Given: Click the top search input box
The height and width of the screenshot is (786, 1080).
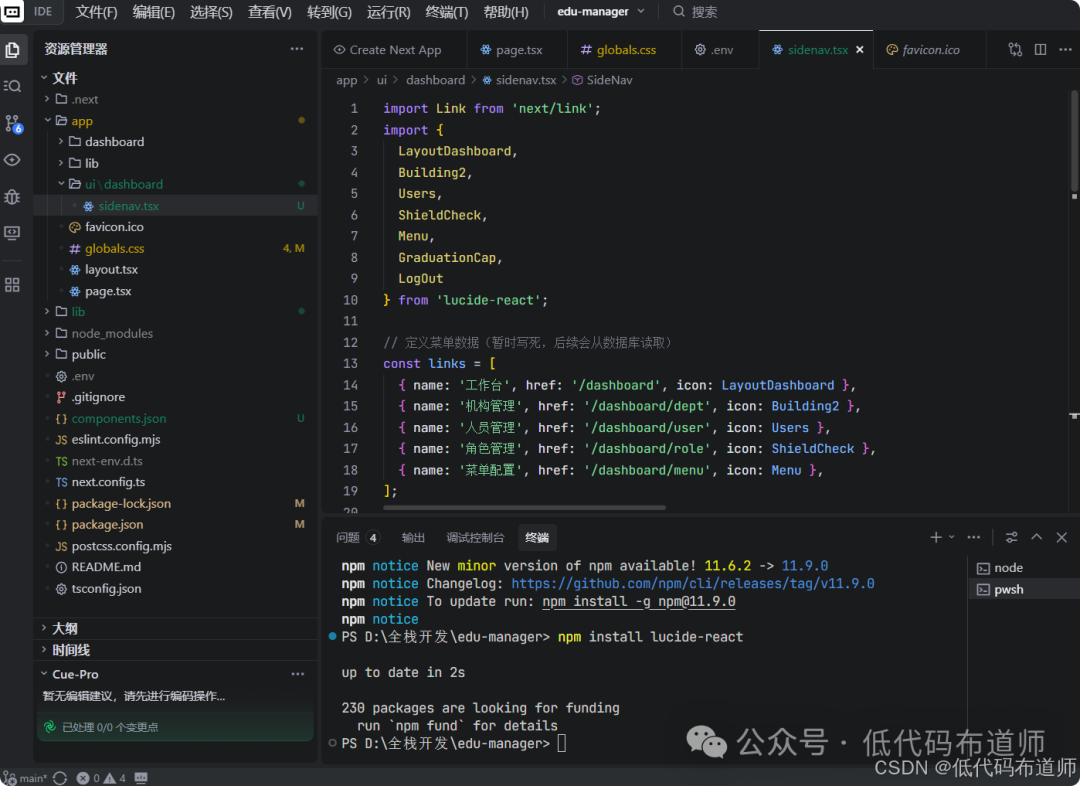Looking at the screenshot, I should click(x=704, y=12).
